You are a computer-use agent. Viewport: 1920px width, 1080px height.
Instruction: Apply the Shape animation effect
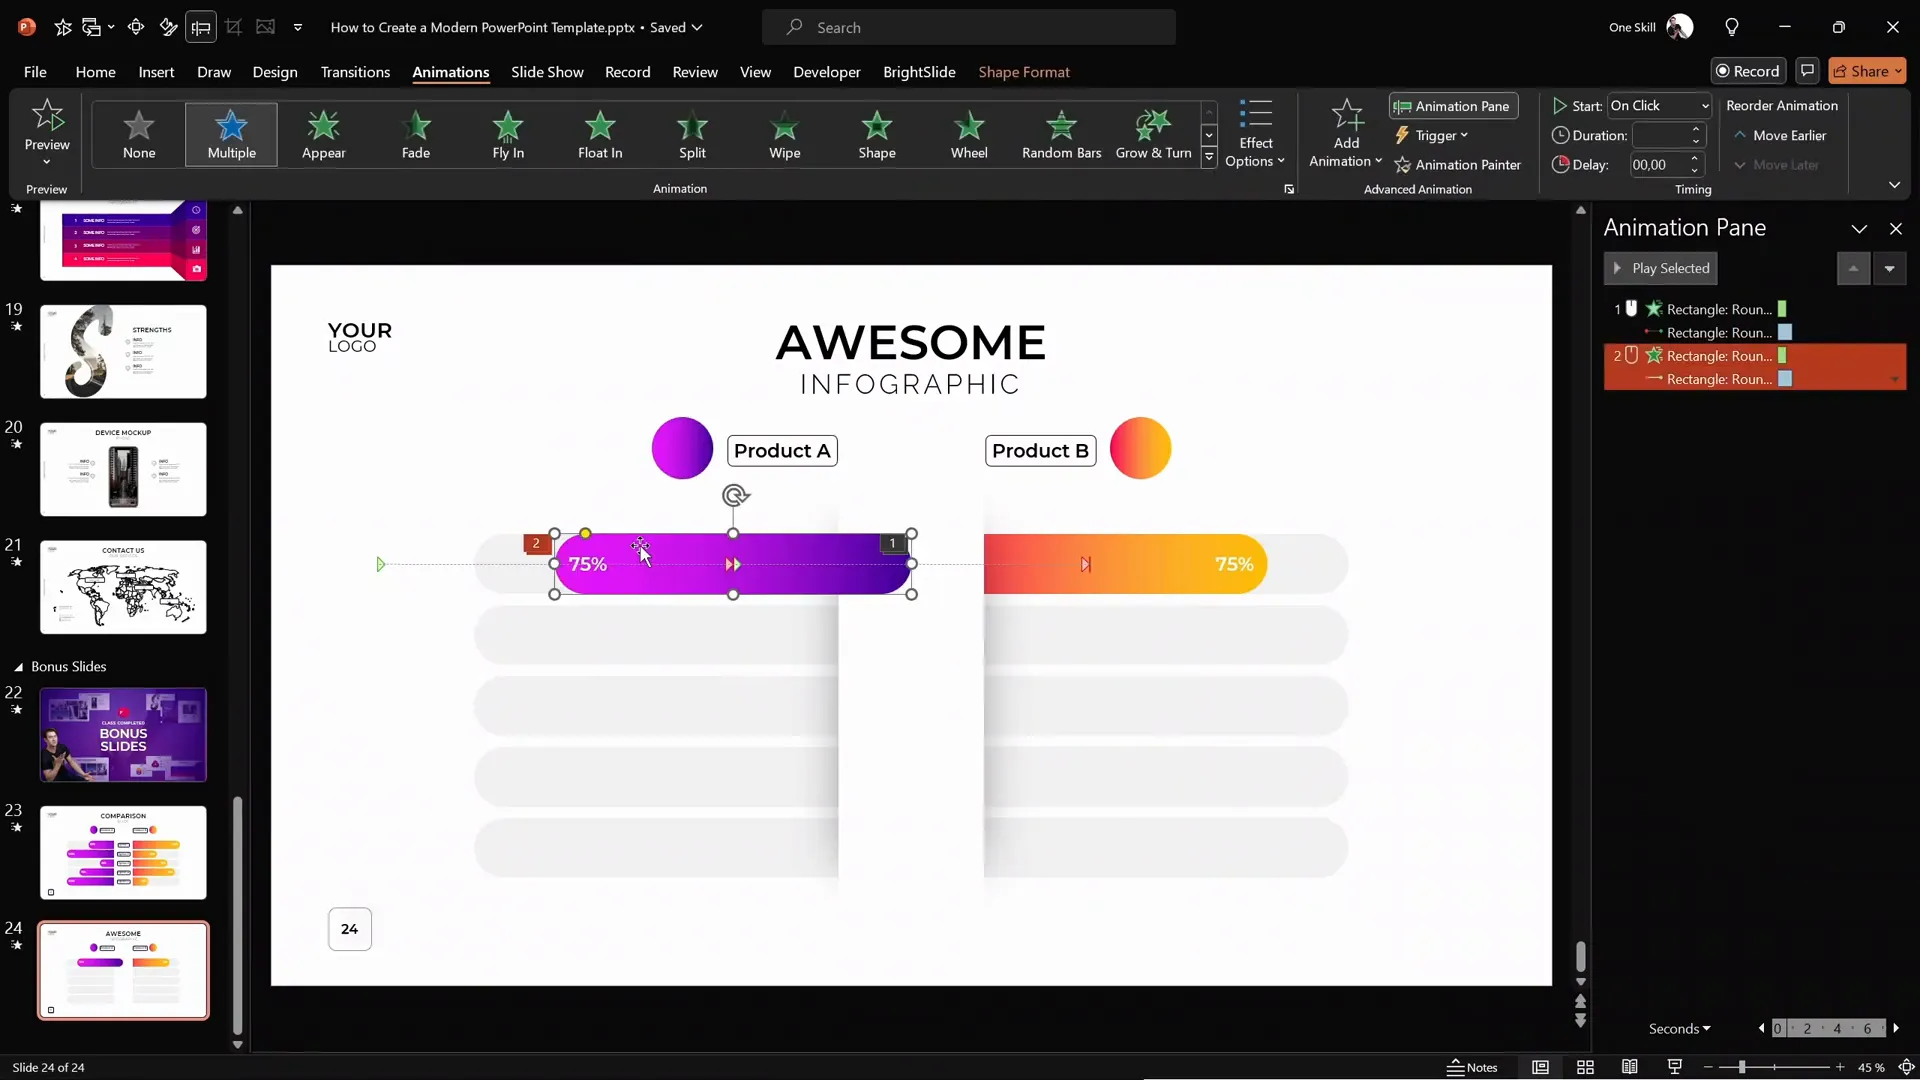[877, 135]
